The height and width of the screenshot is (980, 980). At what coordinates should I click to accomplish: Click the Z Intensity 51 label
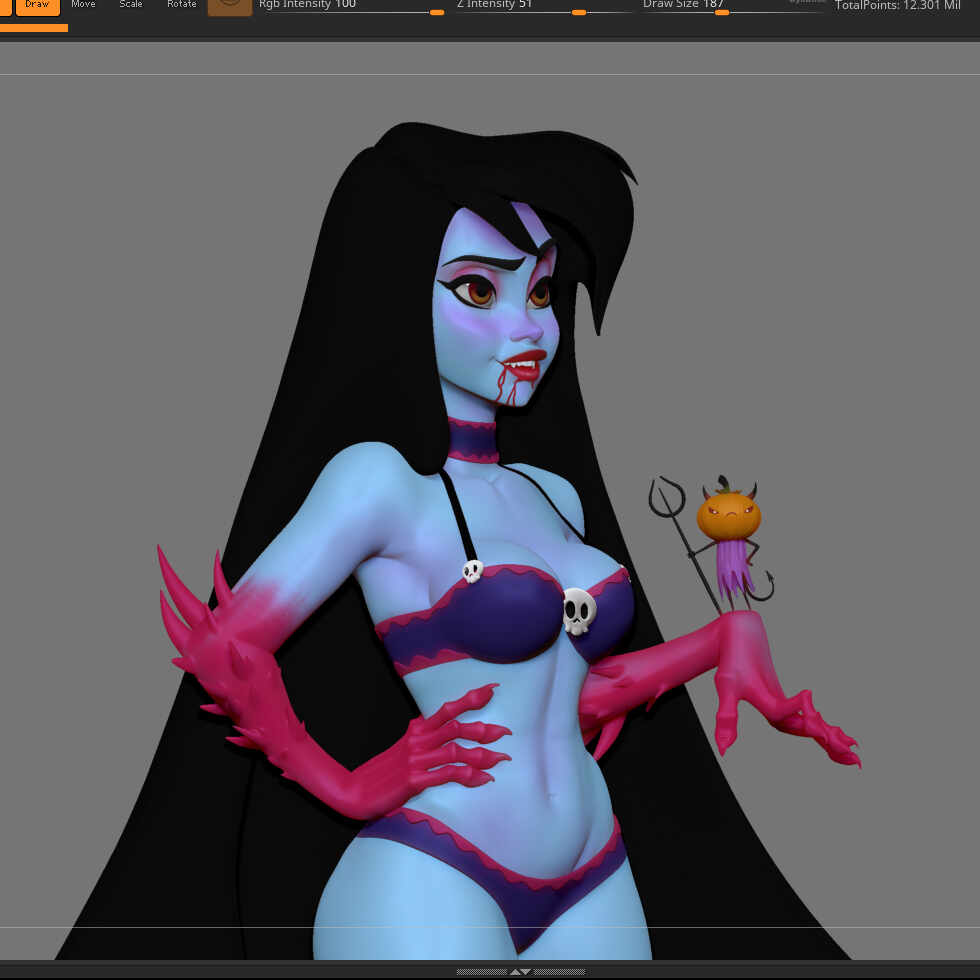(x=494, y=4)
